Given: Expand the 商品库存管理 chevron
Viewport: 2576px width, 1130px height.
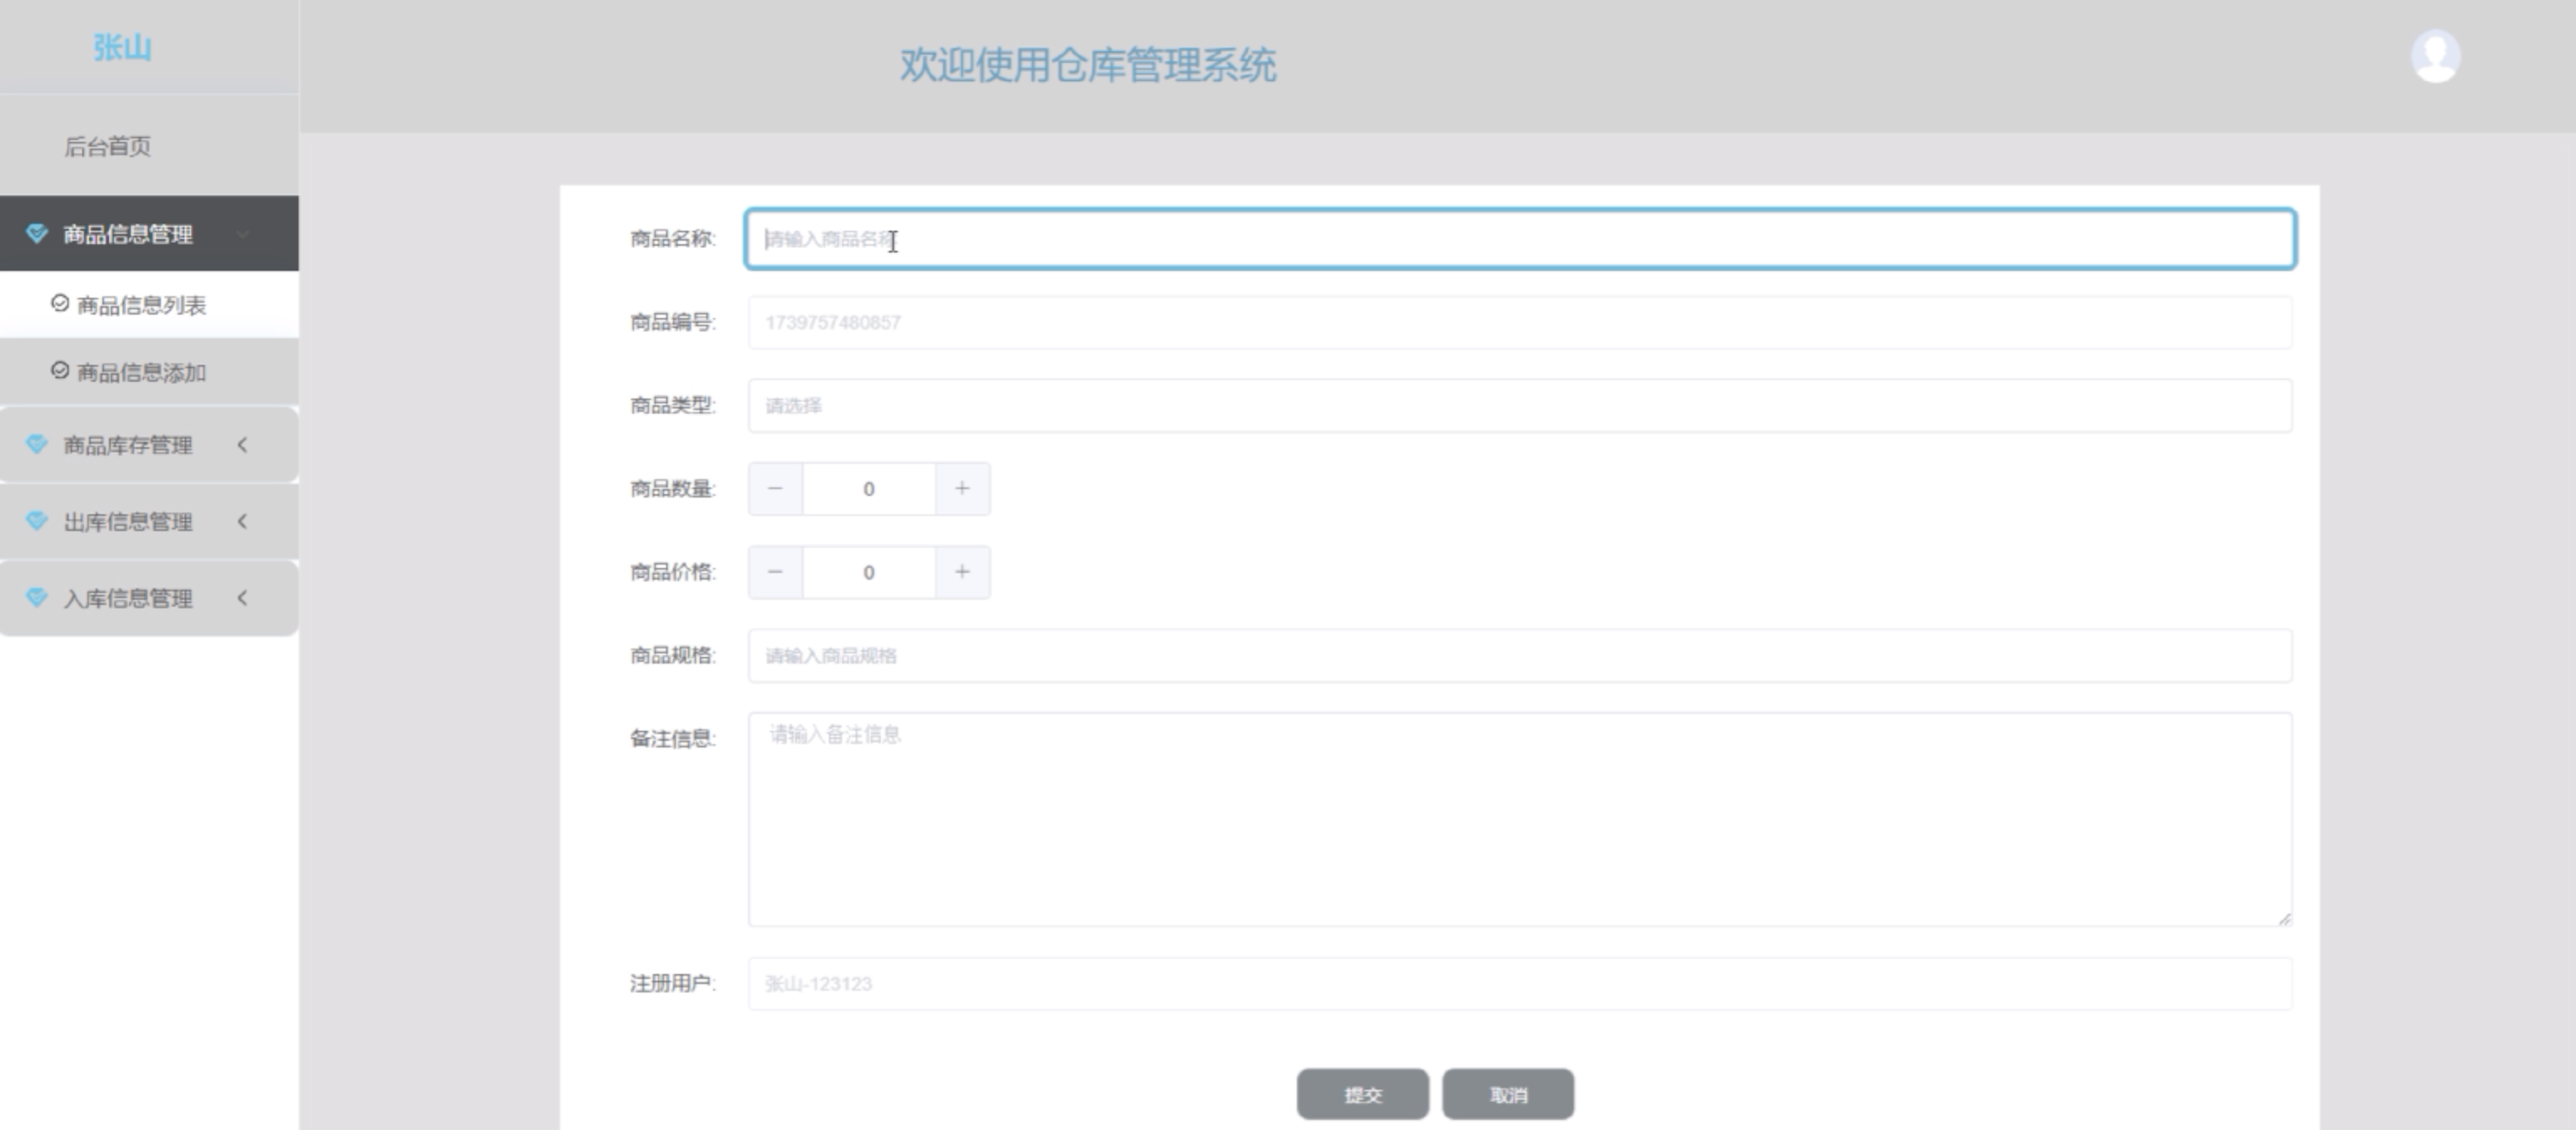Looking at the screenshot, I should tap(242, 444).
